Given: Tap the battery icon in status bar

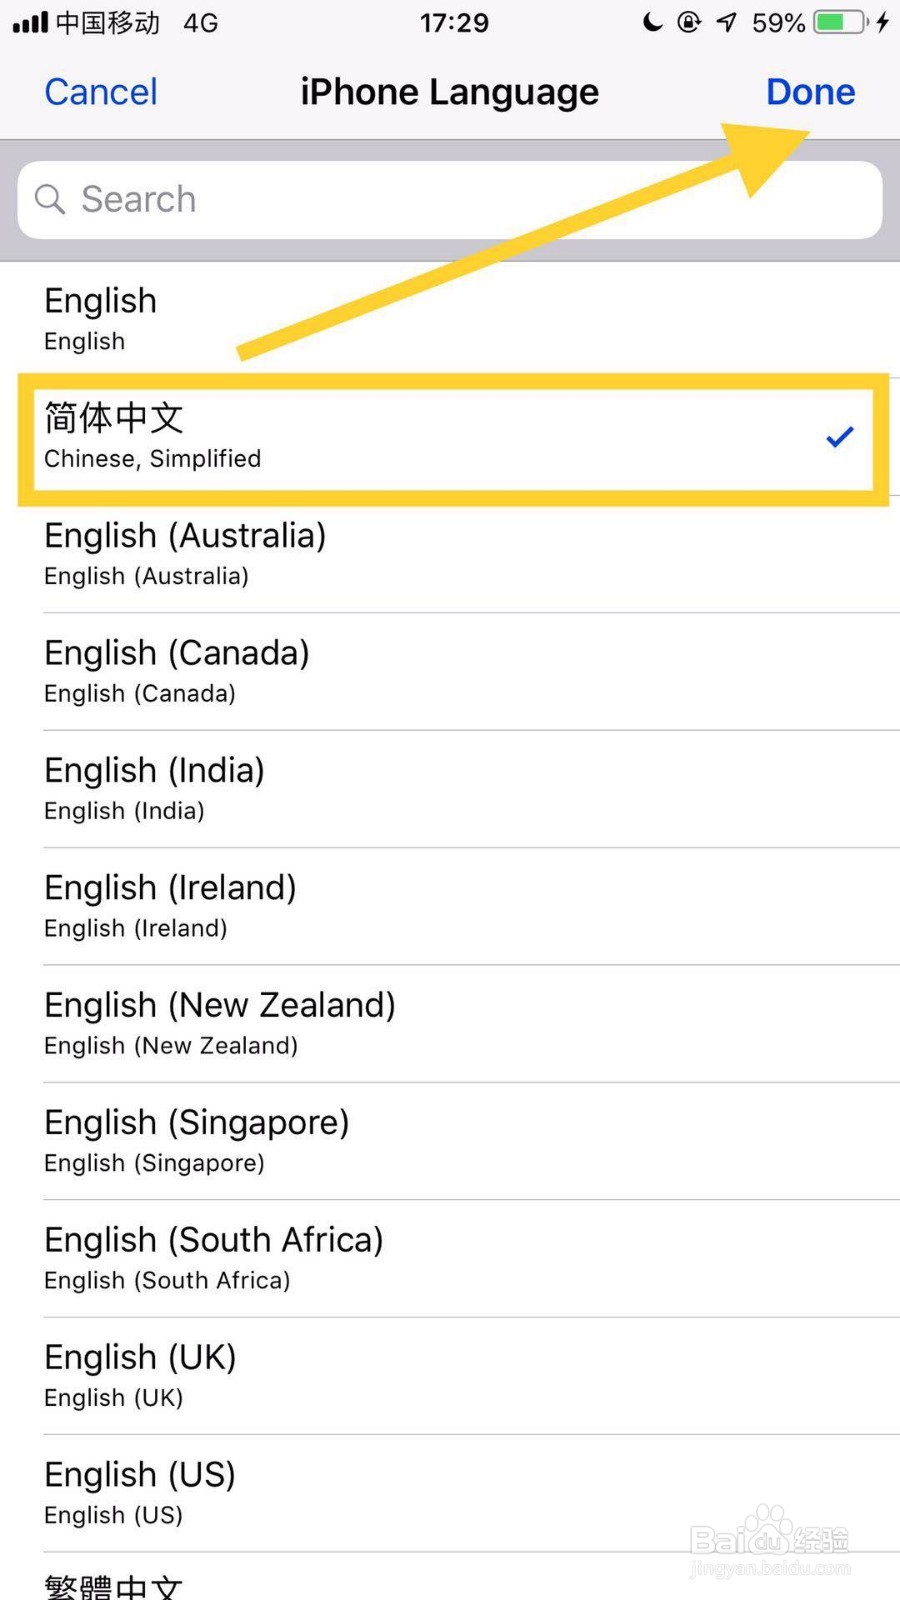Looking at the screenshot, I should coord(840,22).
